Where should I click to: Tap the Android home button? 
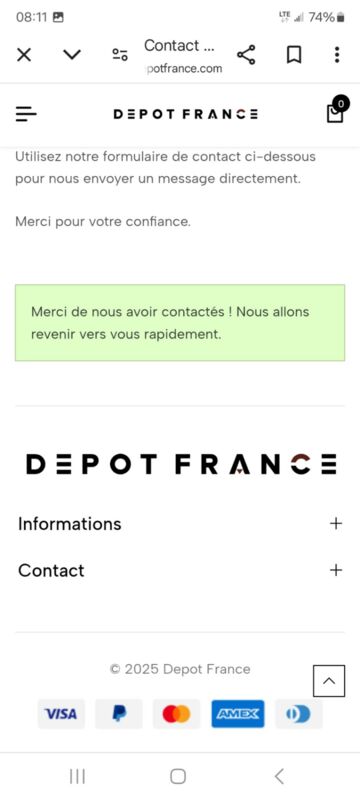[177, 777]
